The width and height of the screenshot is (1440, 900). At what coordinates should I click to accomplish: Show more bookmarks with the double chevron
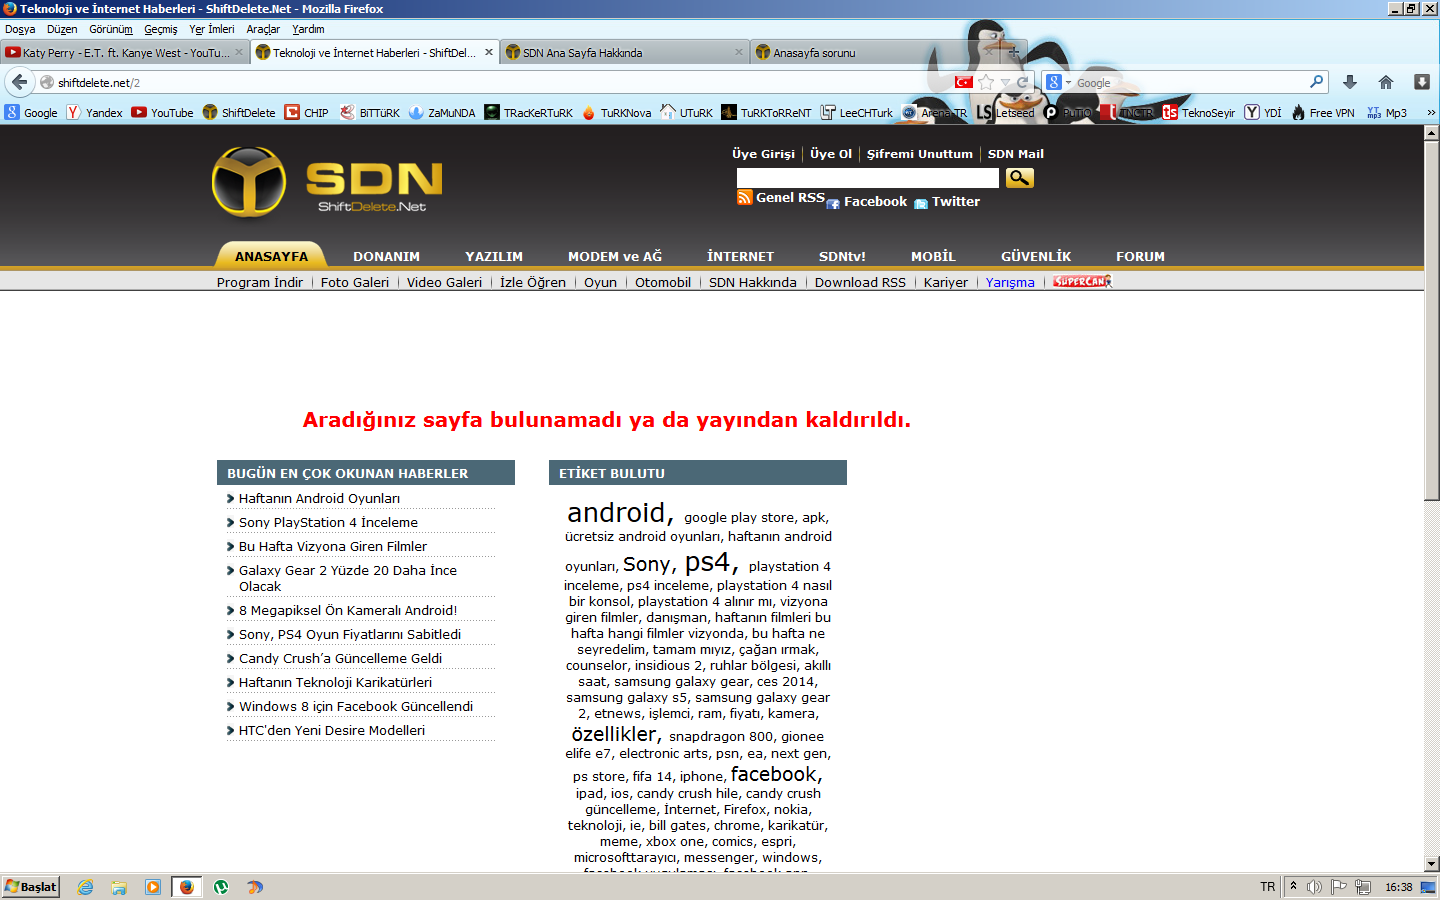click(1431, 113)
